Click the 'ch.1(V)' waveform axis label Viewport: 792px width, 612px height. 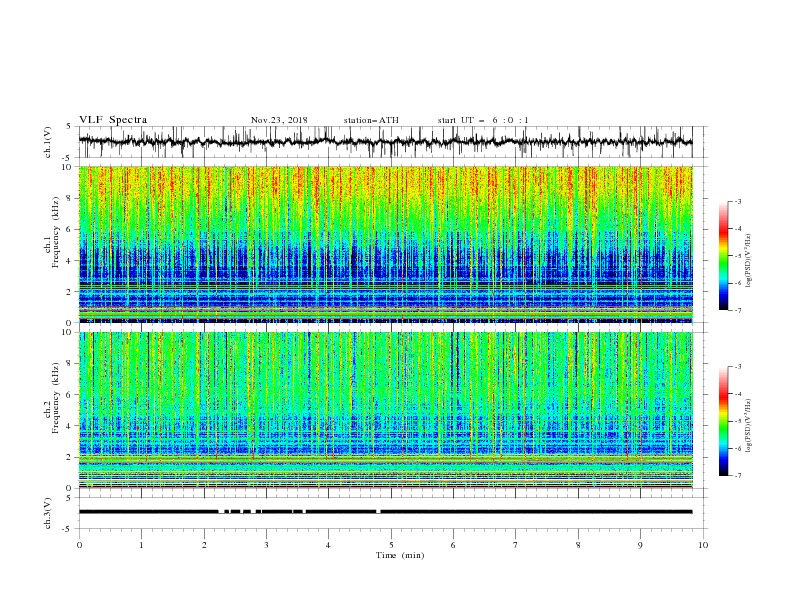tap(48, 142)
